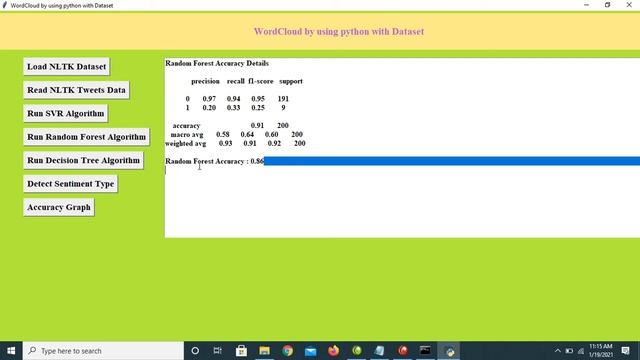Image resolution: width=640 pixels, height=360 pixels.
Task: Show the Accuracy Graph
Action: point(59,207)
